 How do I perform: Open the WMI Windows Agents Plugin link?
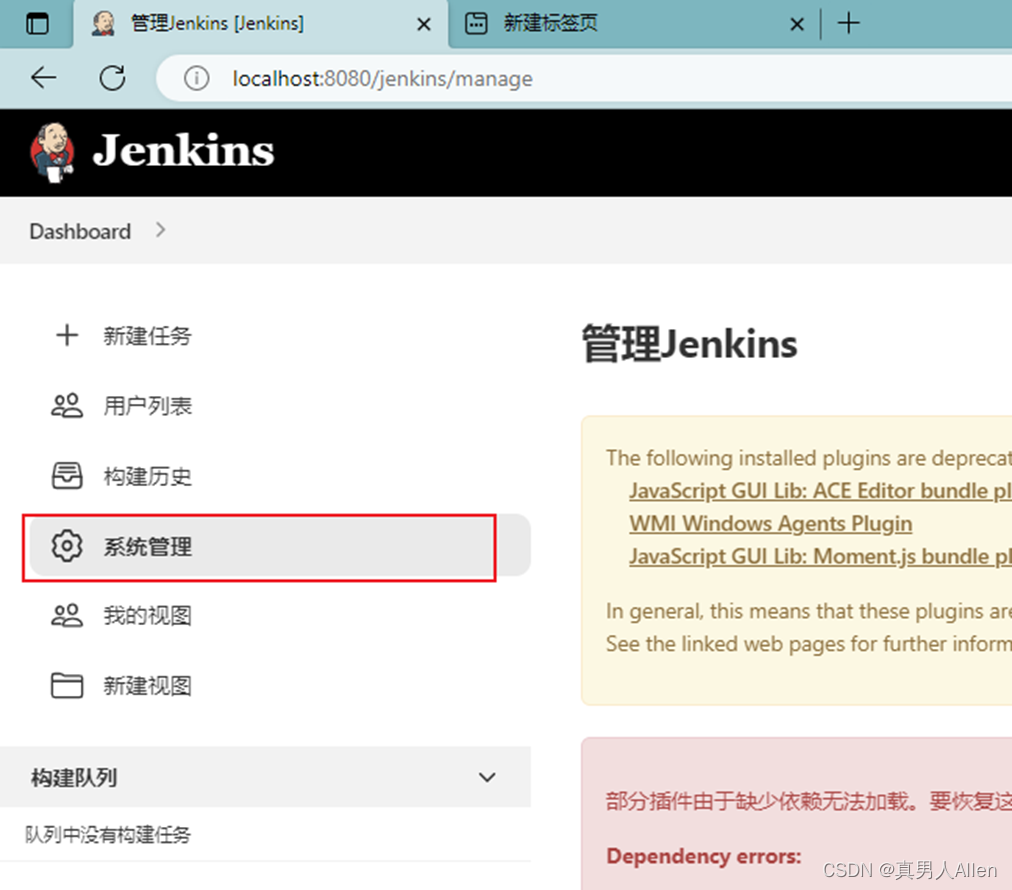[770, 523]
